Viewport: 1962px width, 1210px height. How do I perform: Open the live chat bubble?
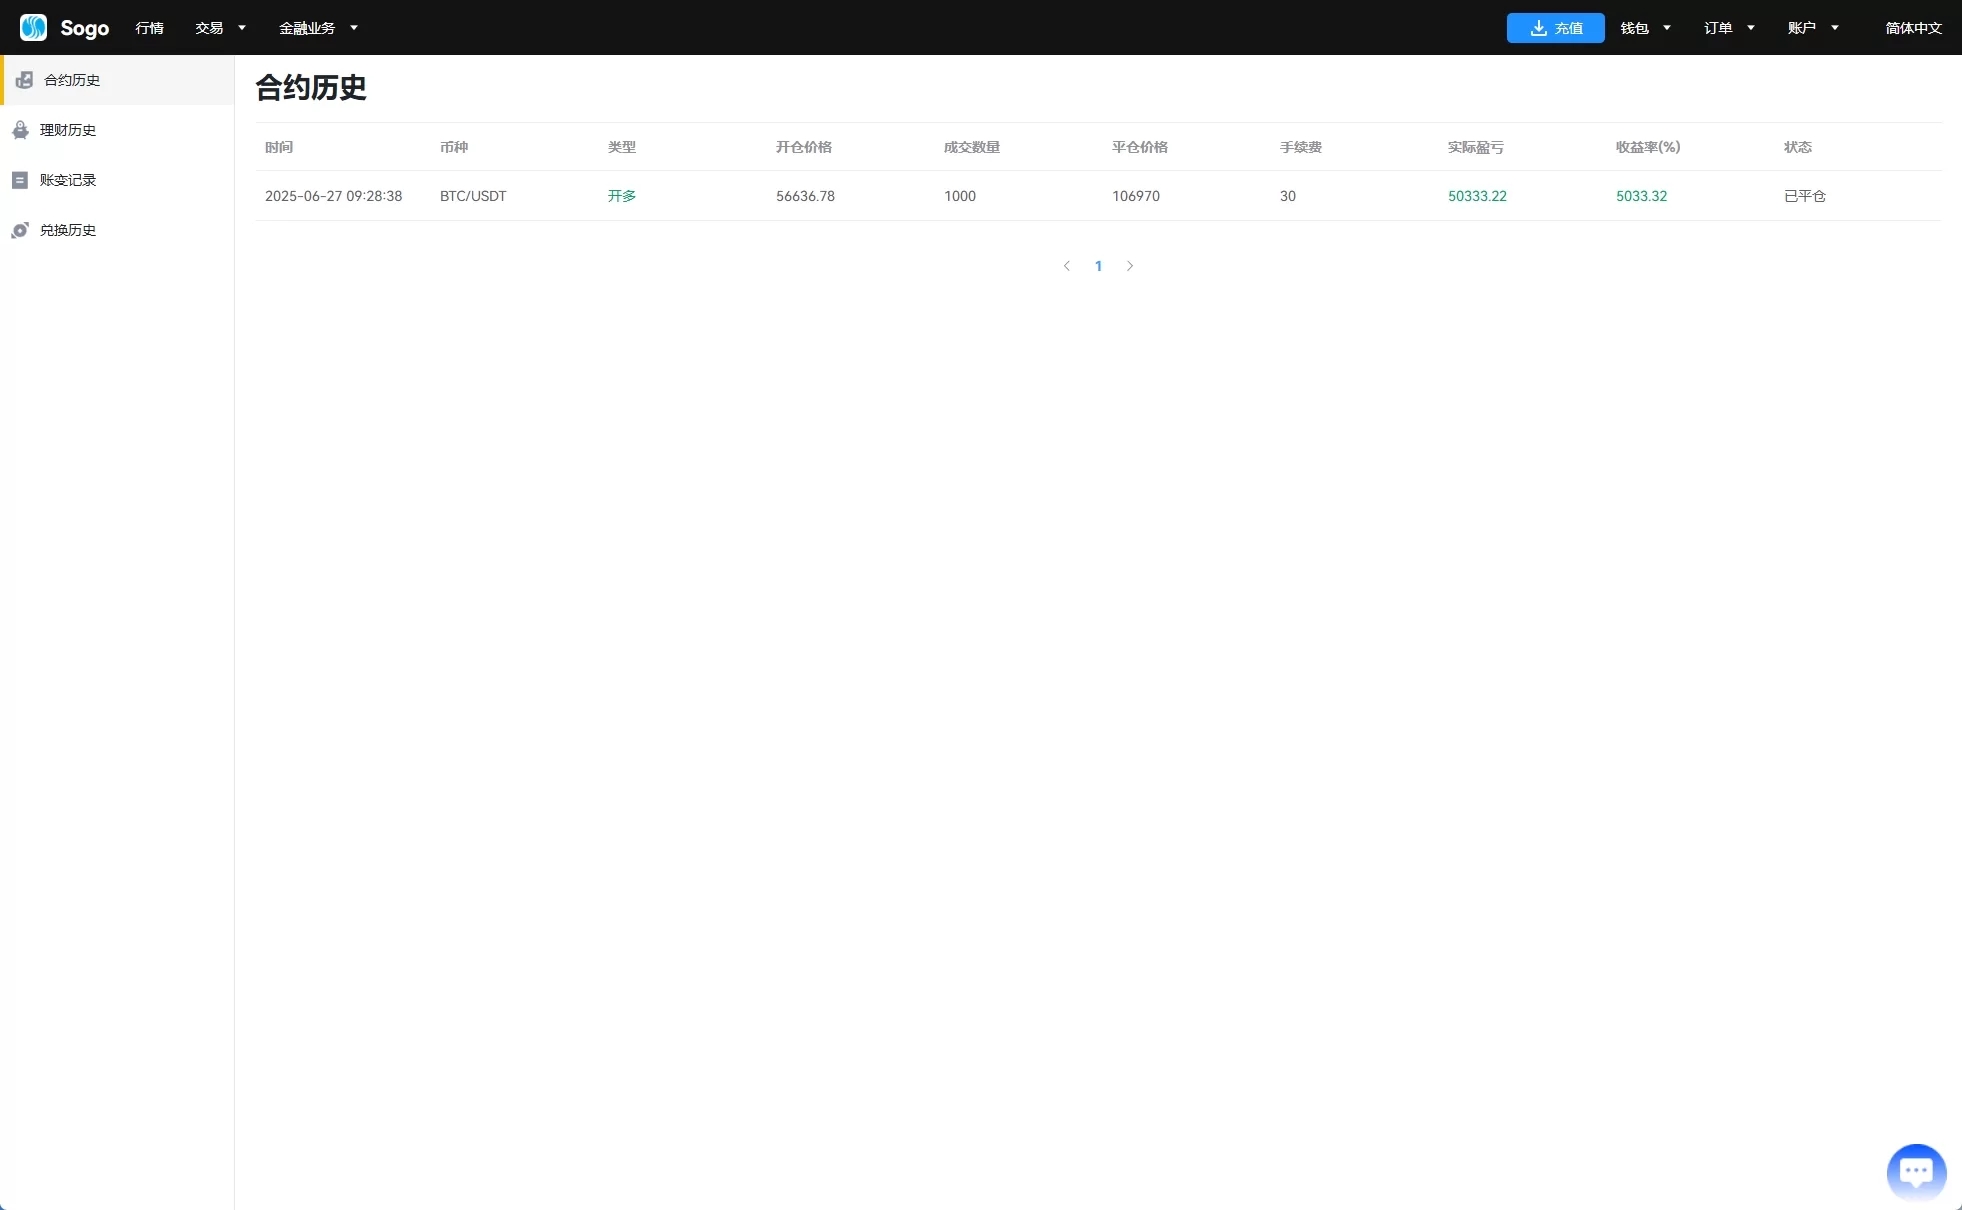point(1915,1171)
